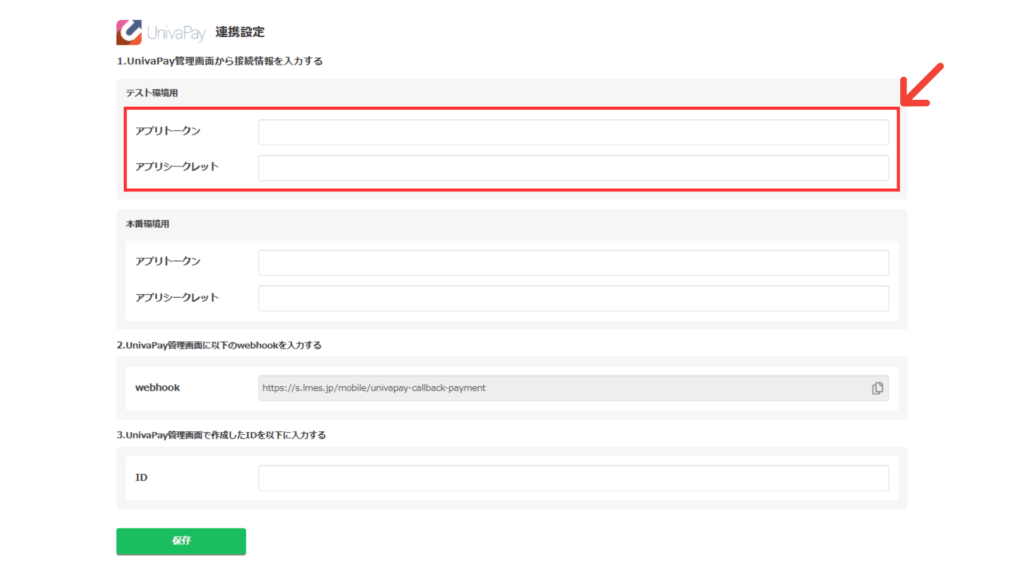
Task: Focus the test environment アプリシークレット field
Action: tap(573, 168)
